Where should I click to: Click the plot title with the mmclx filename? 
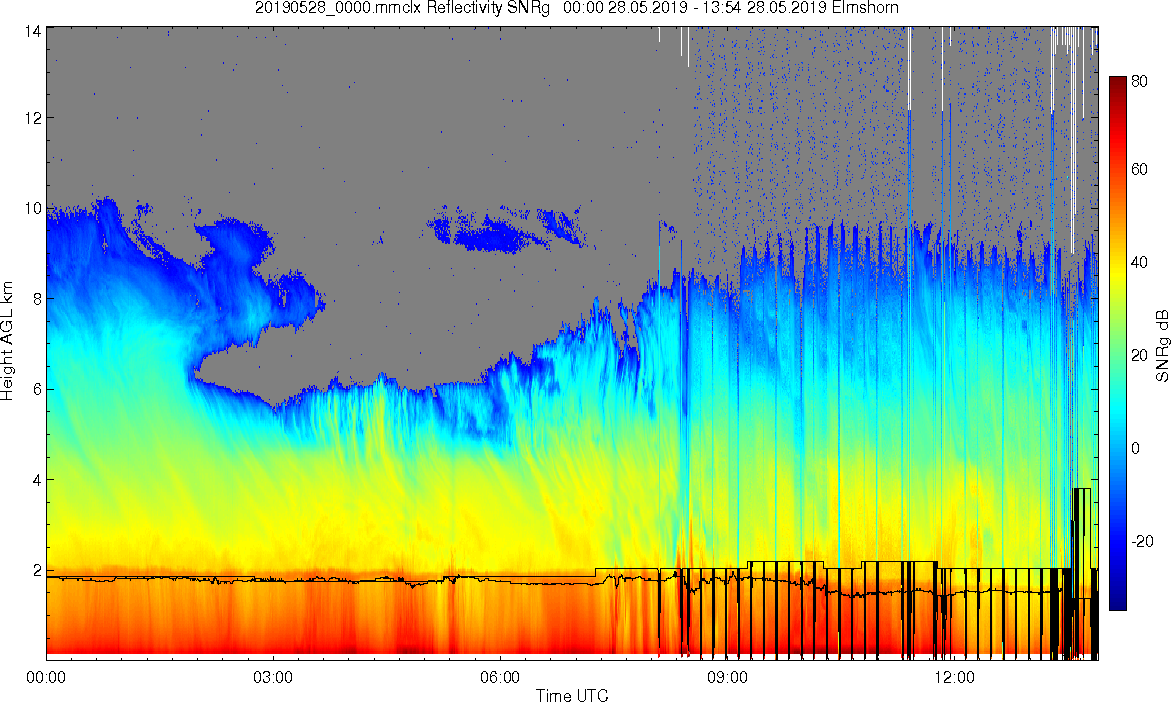[577, 8]
